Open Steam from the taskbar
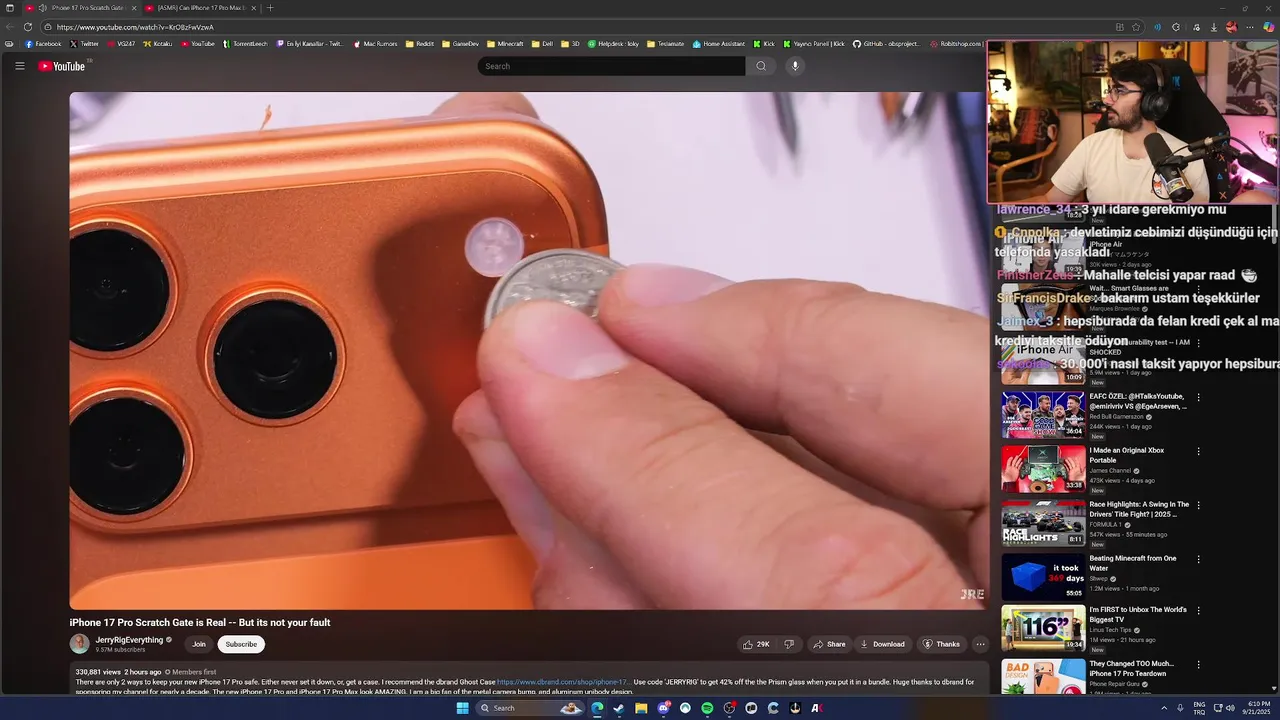The image size is (1280, 720). (619, 708)
